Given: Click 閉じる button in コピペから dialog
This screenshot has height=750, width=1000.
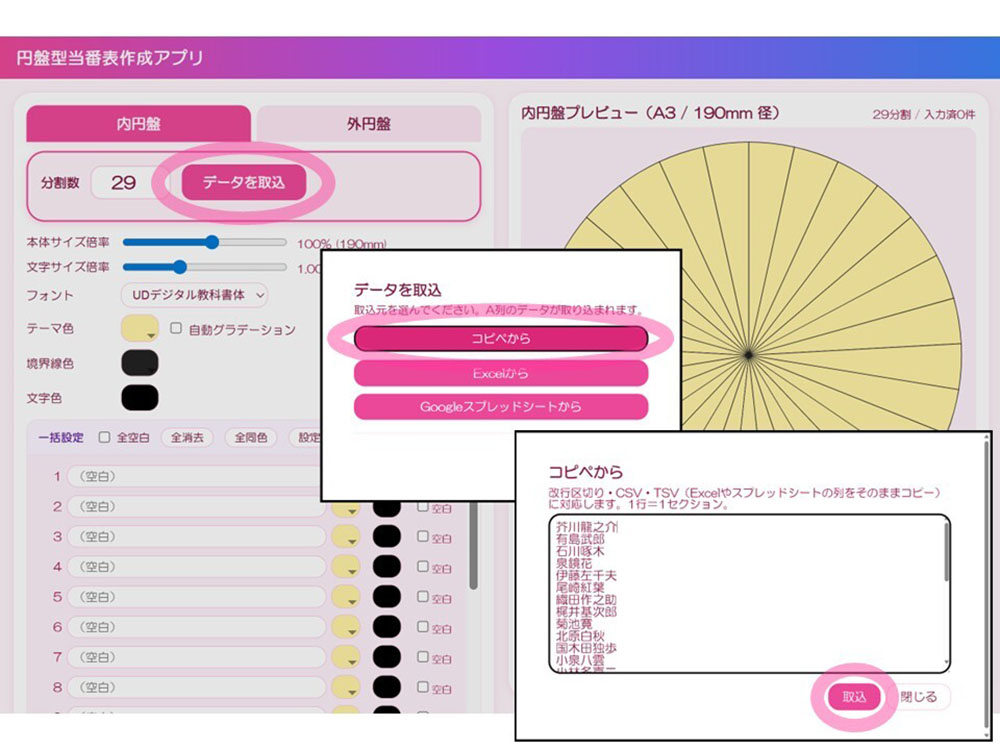Looking at the screenshot, I should coord(918,696).
